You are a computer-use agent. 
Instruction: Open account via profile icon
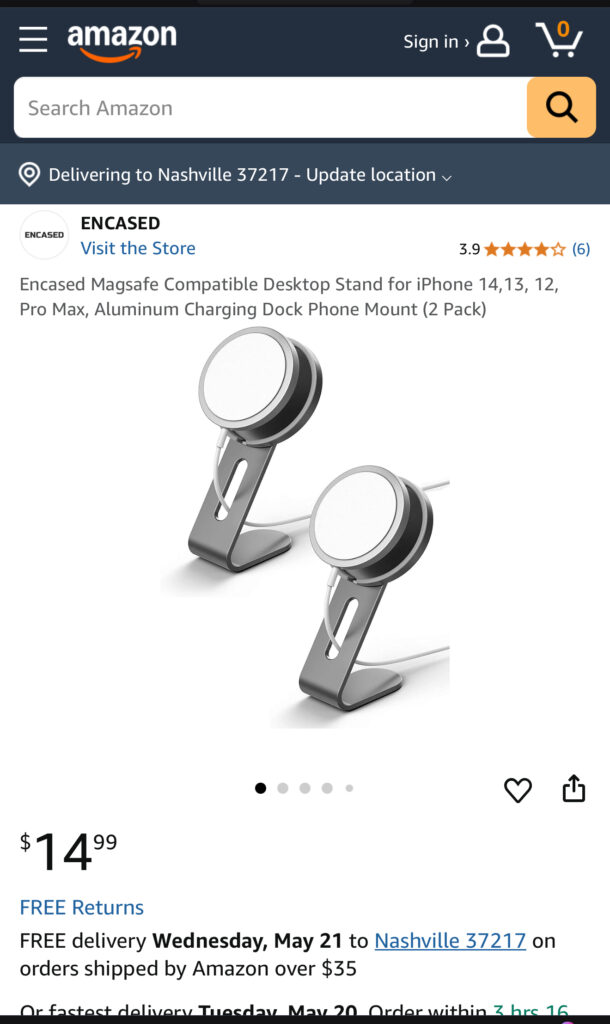tap(493, 41)
